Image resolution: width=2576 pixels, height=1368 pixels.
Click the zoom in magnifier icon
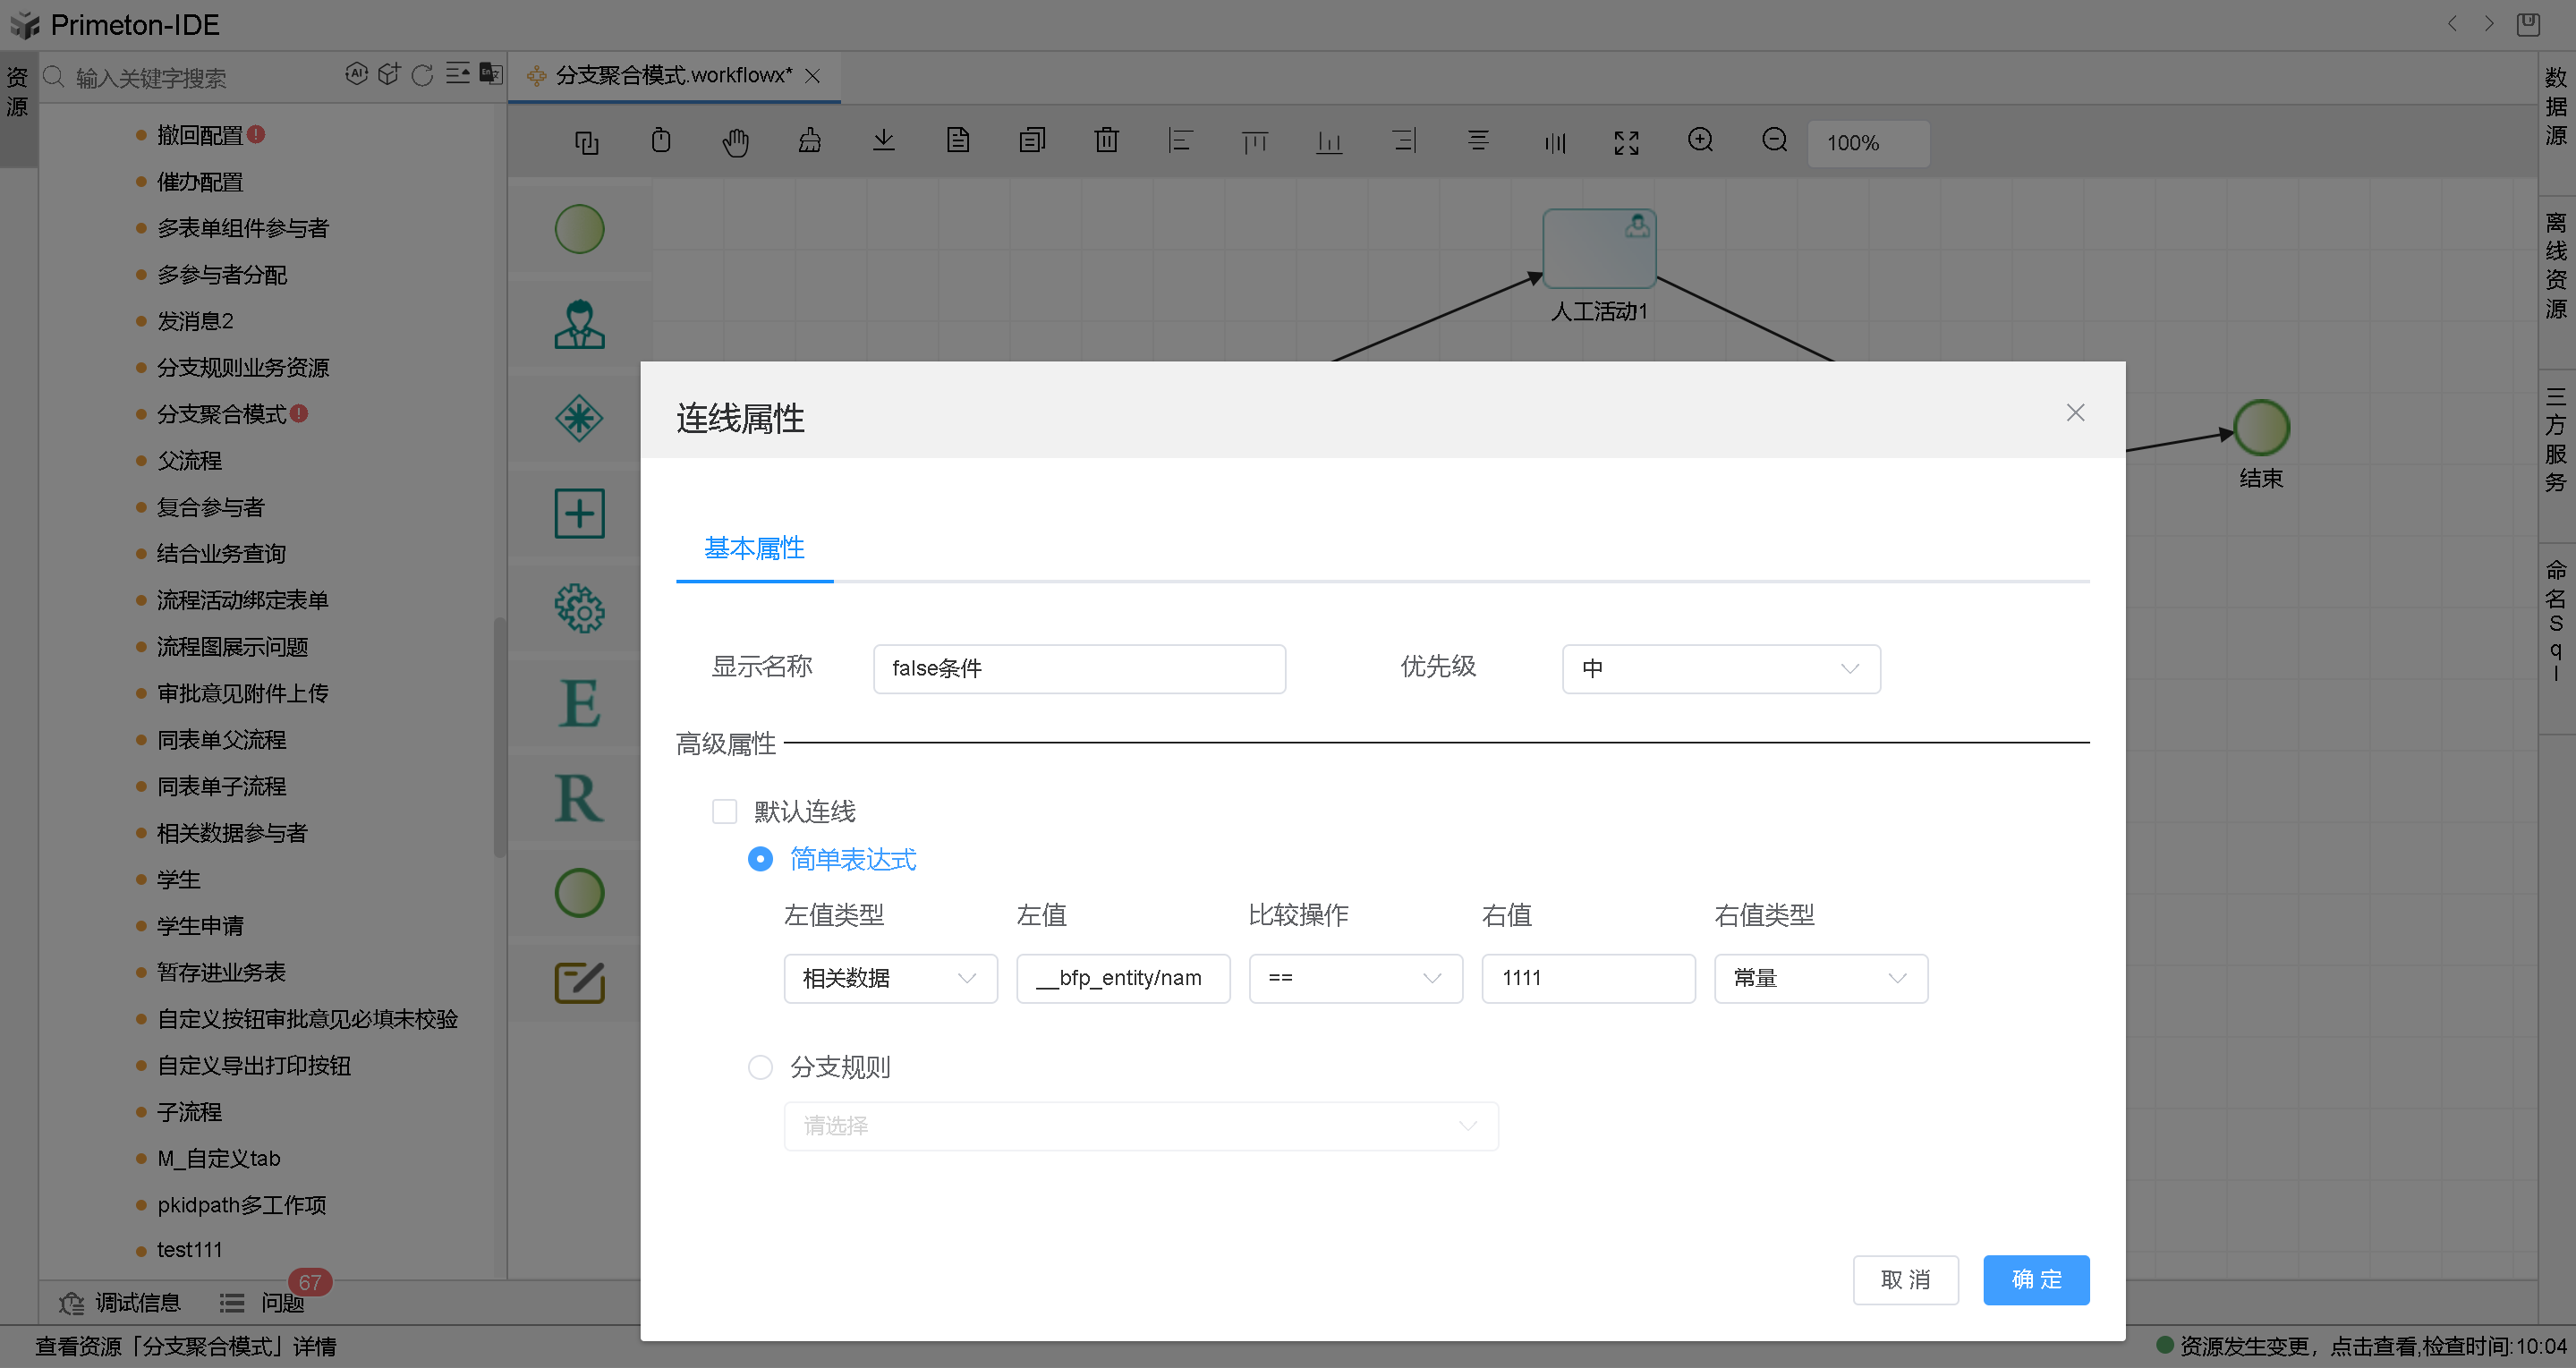pos(1700,141)
